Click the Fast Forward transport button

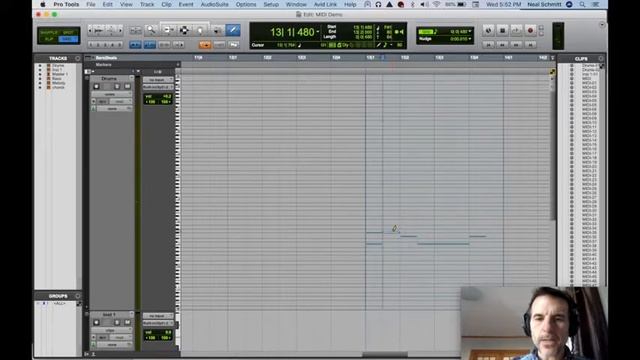516,45
